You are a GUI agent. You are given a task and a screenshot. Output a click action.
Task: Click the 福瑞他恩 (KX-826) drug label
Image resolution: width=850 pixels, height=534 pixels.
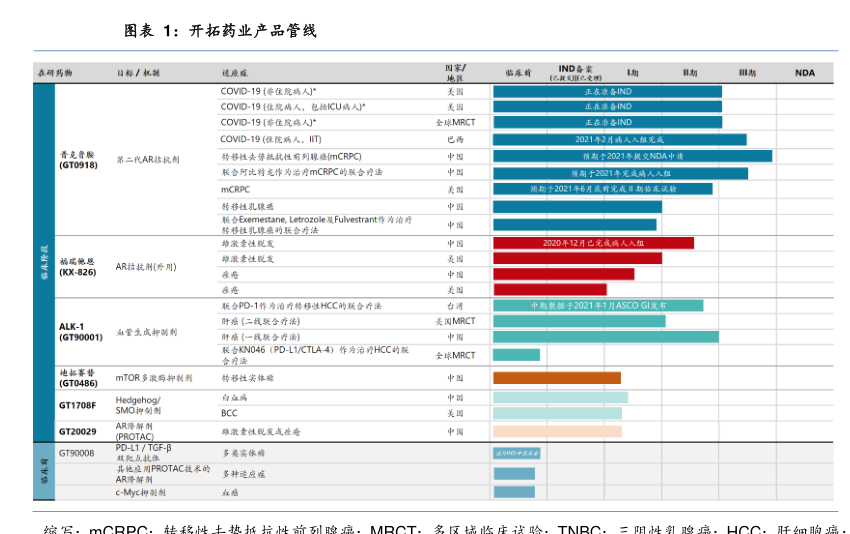[78, 266]
